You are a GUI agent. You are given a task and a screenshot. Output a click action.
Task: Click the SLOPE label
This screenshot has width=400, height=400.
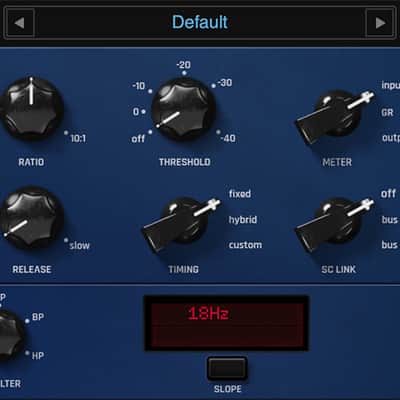coord(228,389)
